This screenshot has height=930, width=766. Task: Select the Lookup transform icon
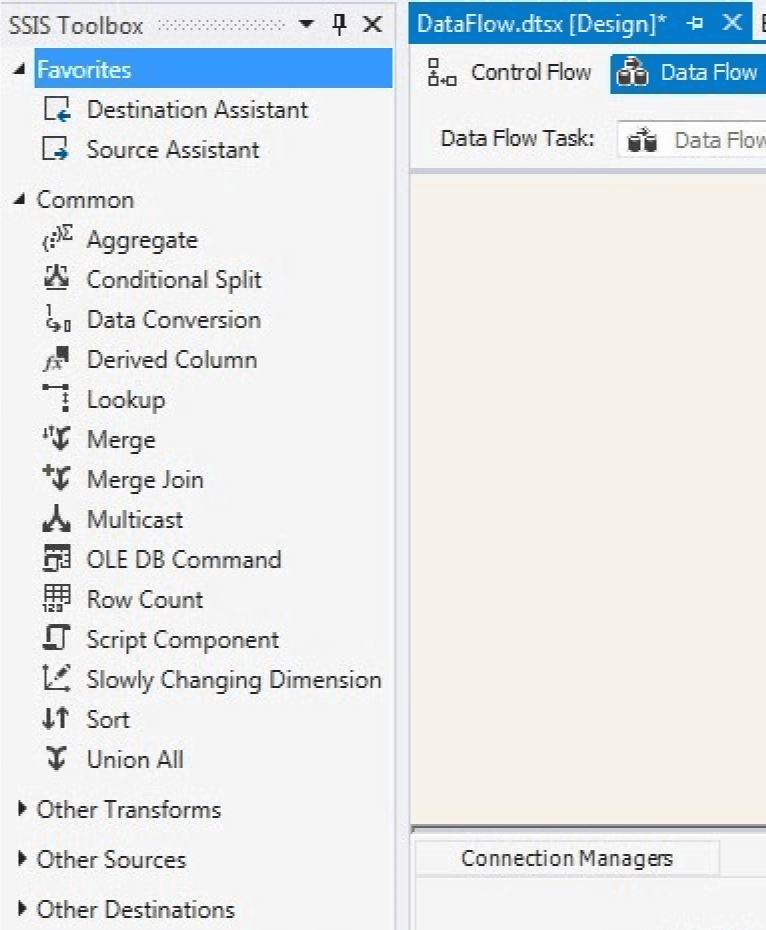coord(54,400)
